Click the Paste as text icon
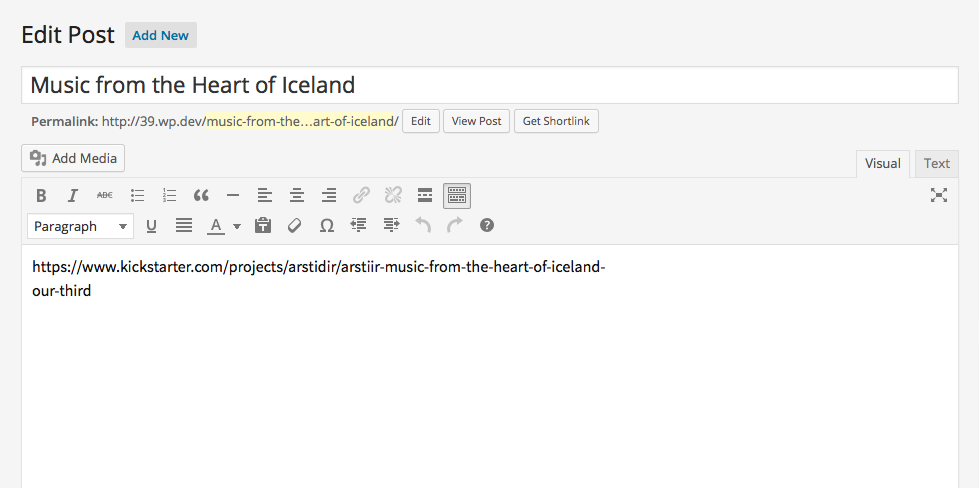This screenshot has width=979, height=488. click(x=263, y=226)
